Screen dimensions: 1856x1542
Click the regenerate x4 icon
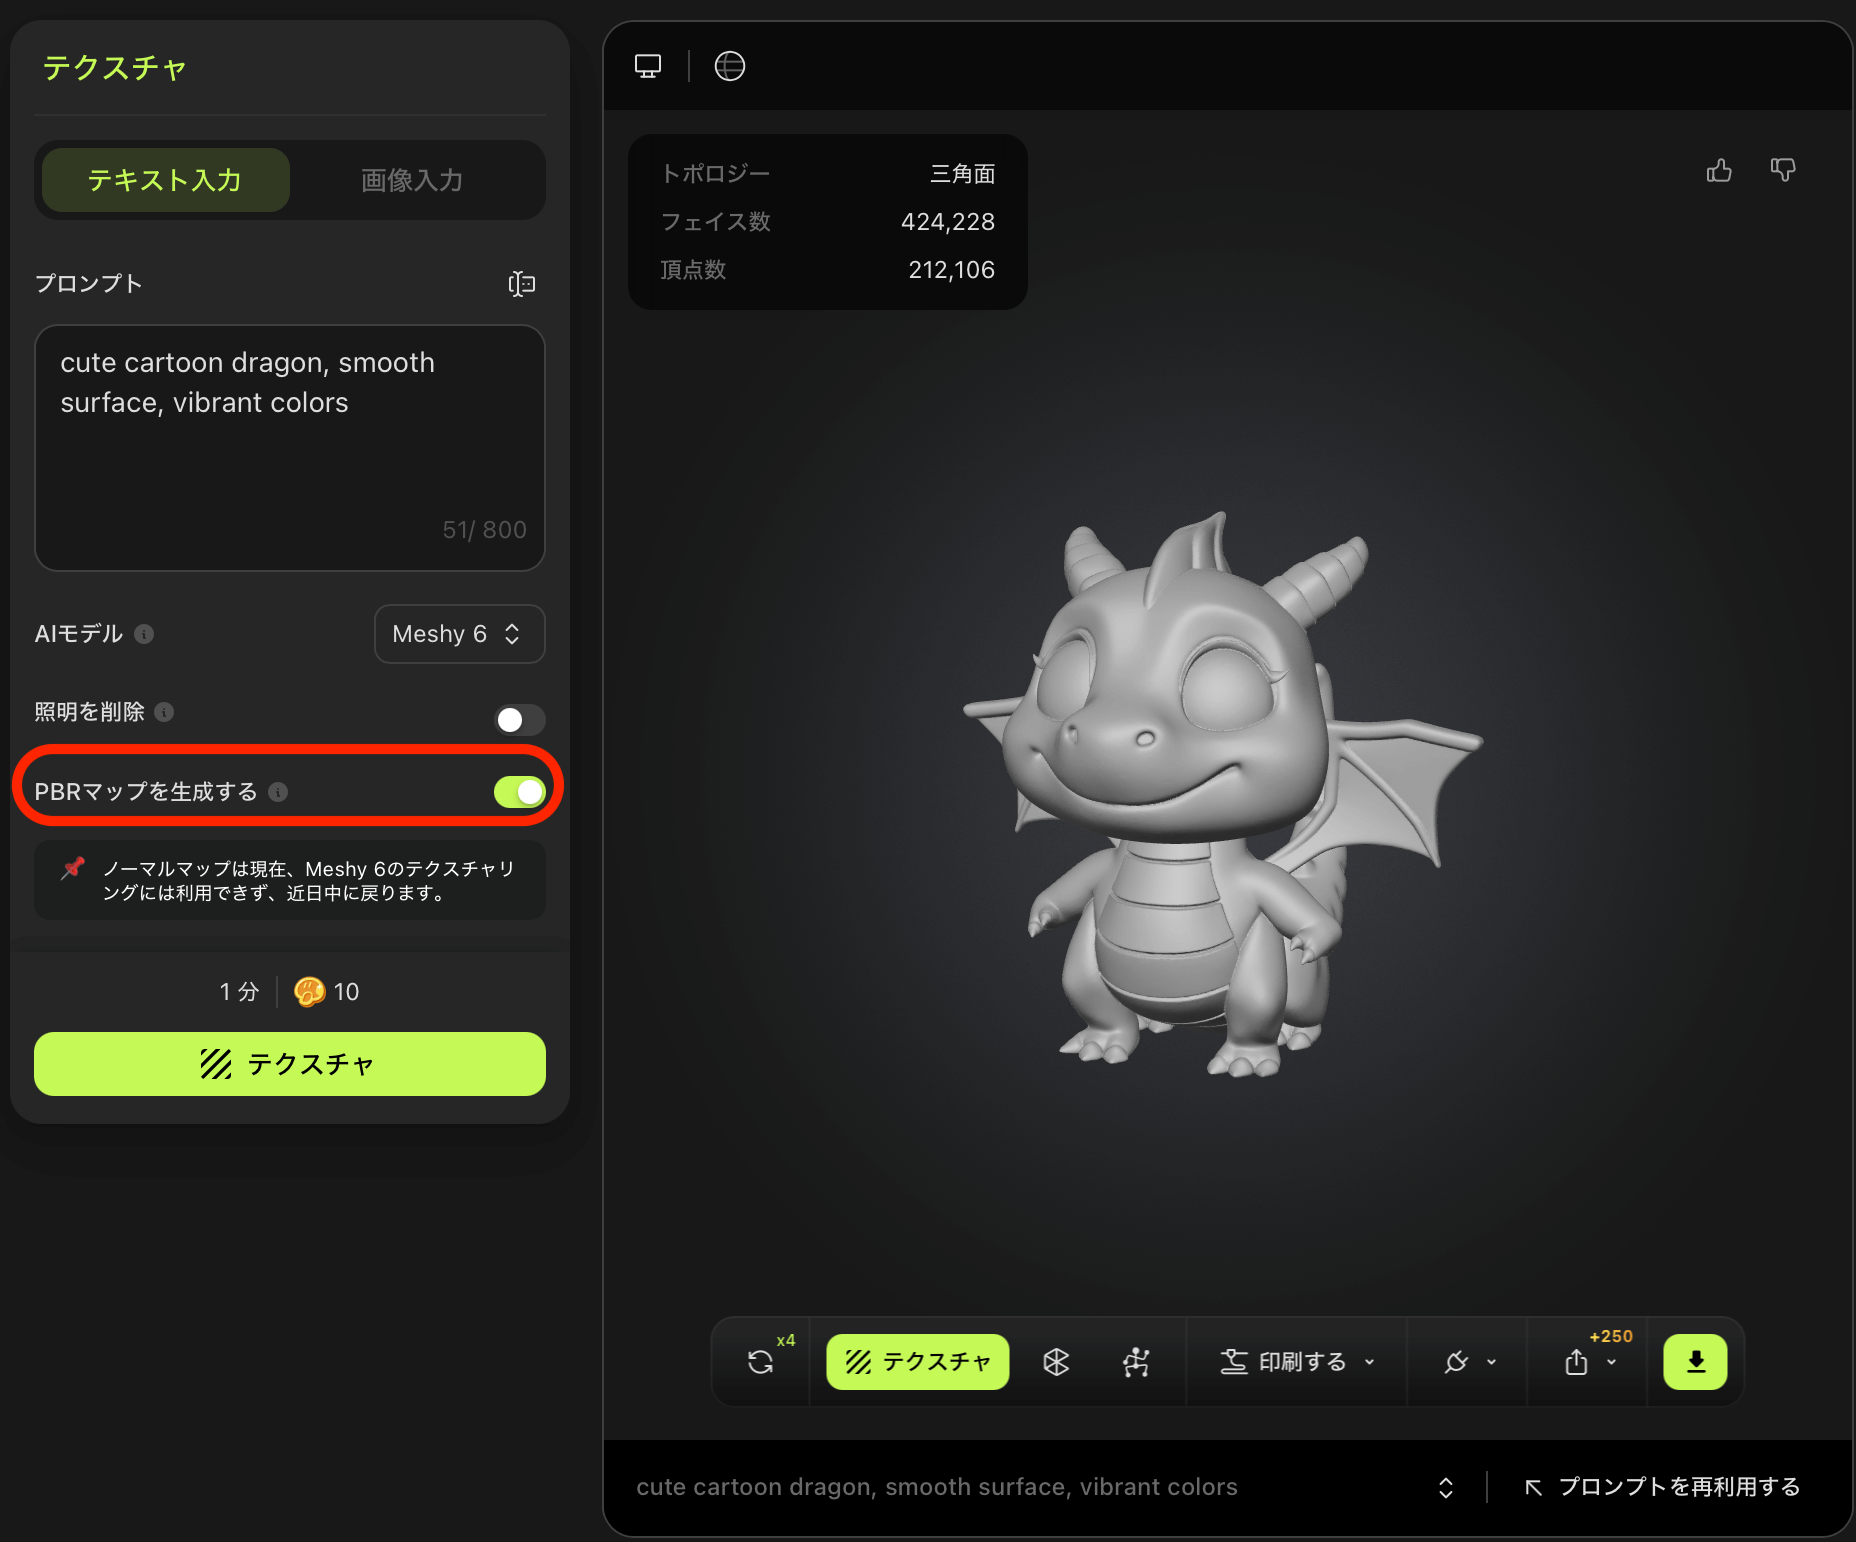tap(761, 1362)
